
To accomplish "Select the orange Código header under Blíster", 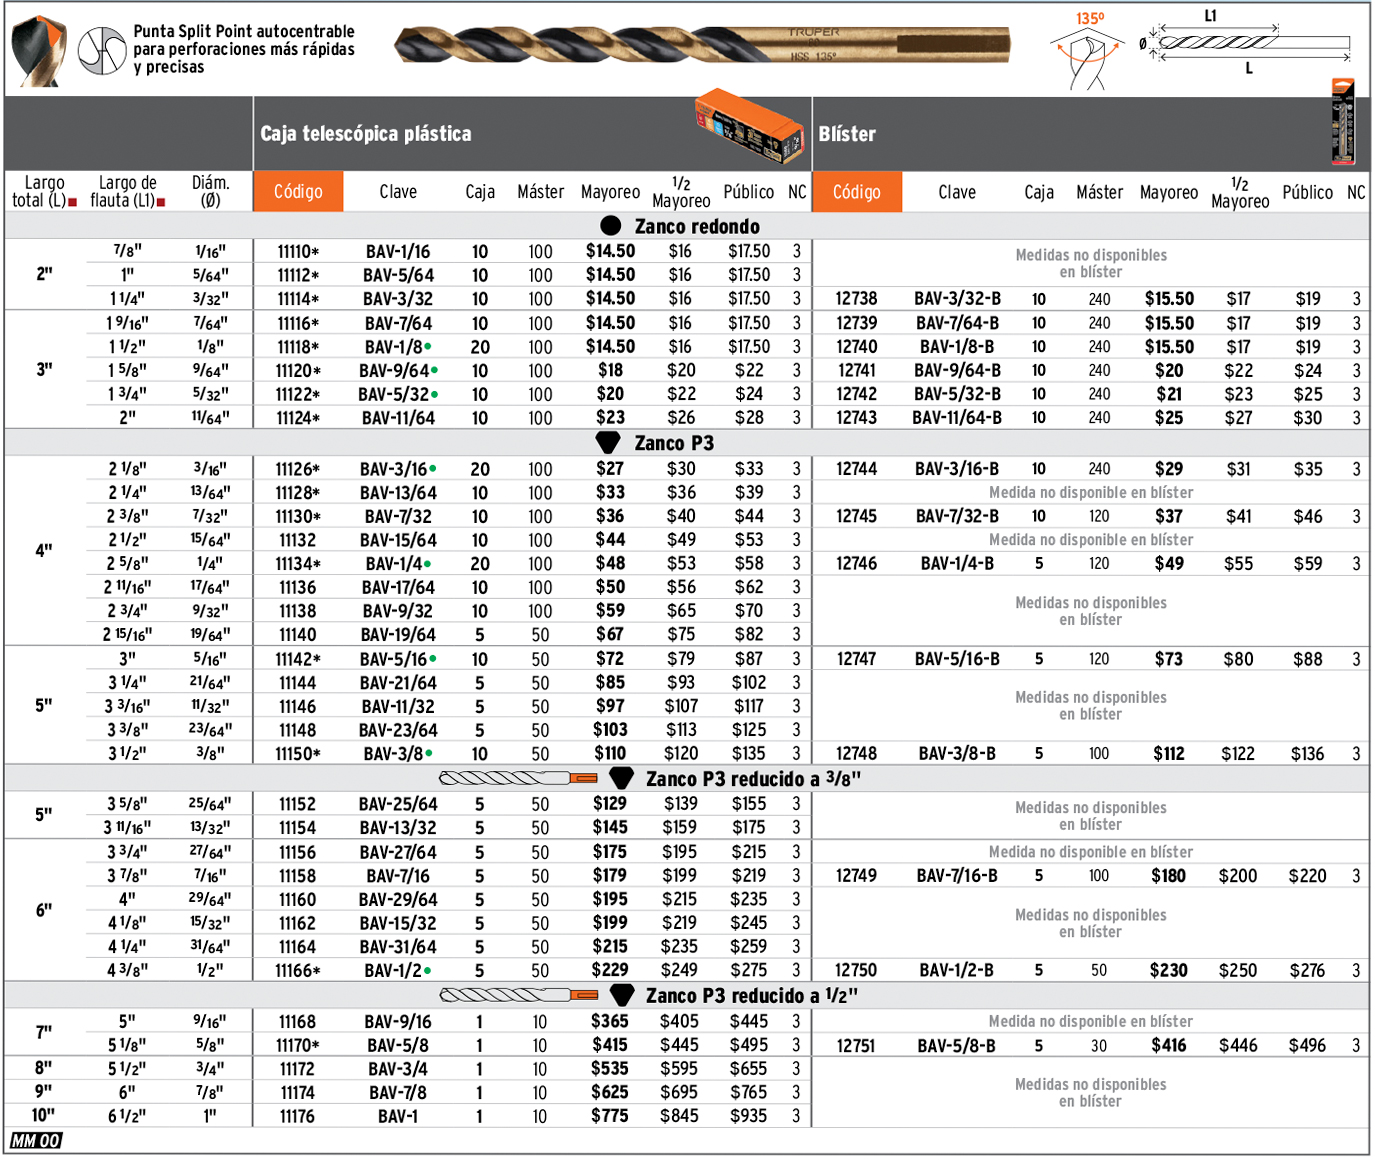I will (x=857, y=192).
